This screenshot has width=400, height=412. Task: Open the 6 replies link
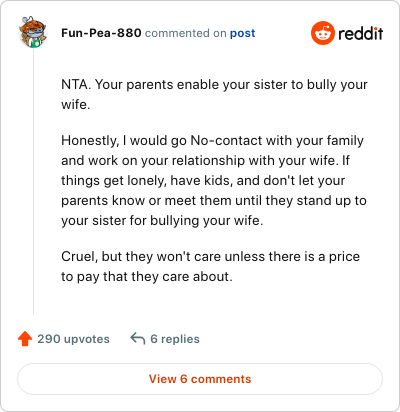(175, 339)
